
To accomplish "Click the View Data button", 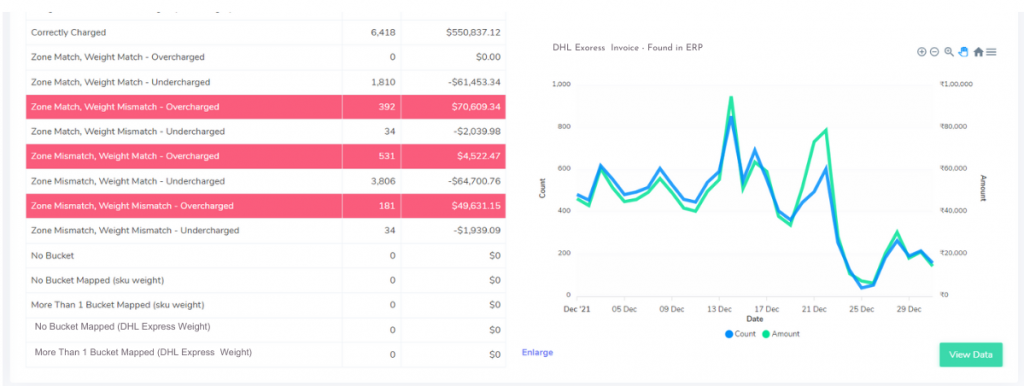I will pyautogui.click(x=971, y=355).
